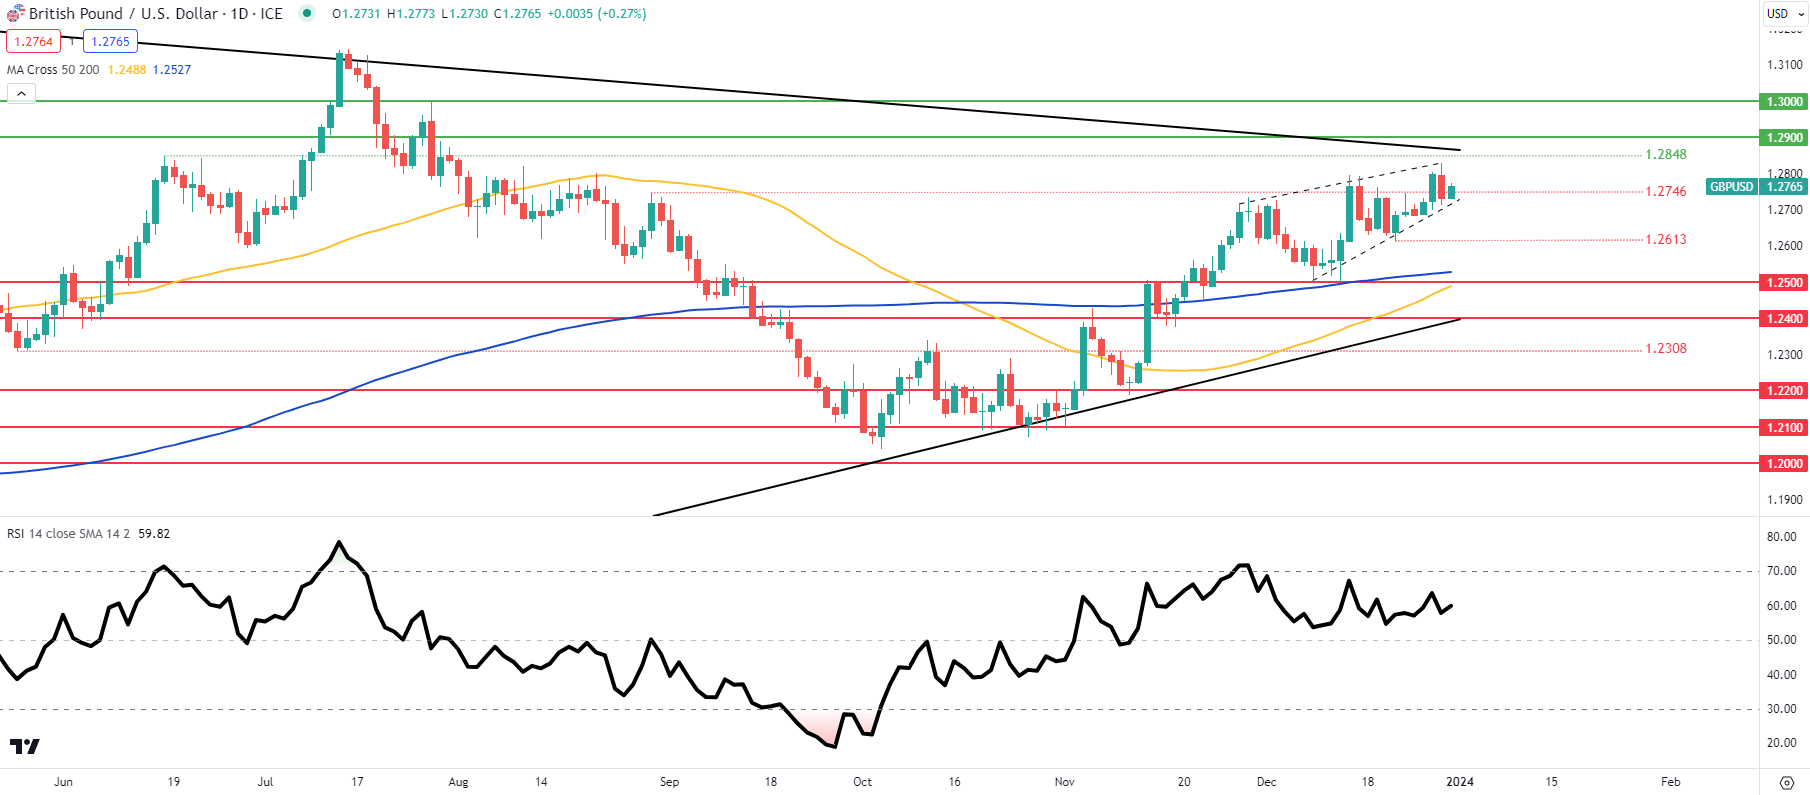
Task: Click the Jun date axis label
Action: click(63, 781)
